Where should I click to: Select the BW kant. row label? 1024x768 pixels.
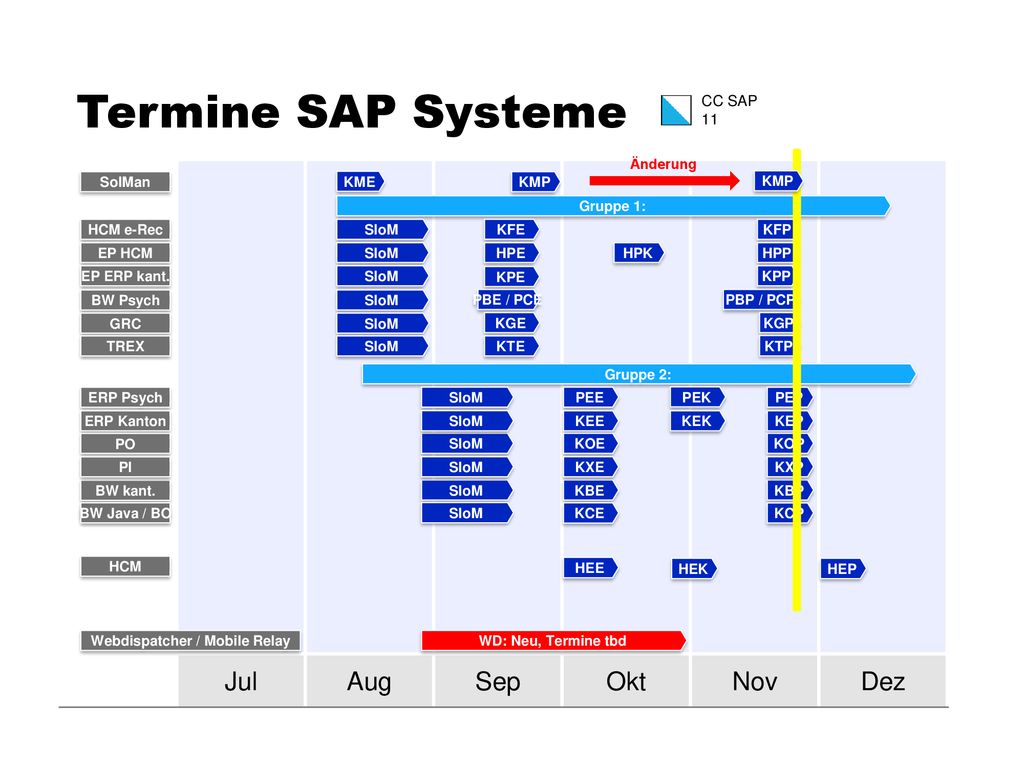125,491
